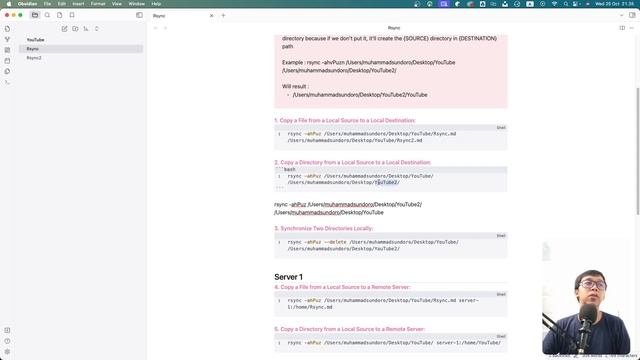Image resolution: width=640 pixels, height=360 pixels.
Task: Click the Shell label on the --delete code block
Action: 501,236
